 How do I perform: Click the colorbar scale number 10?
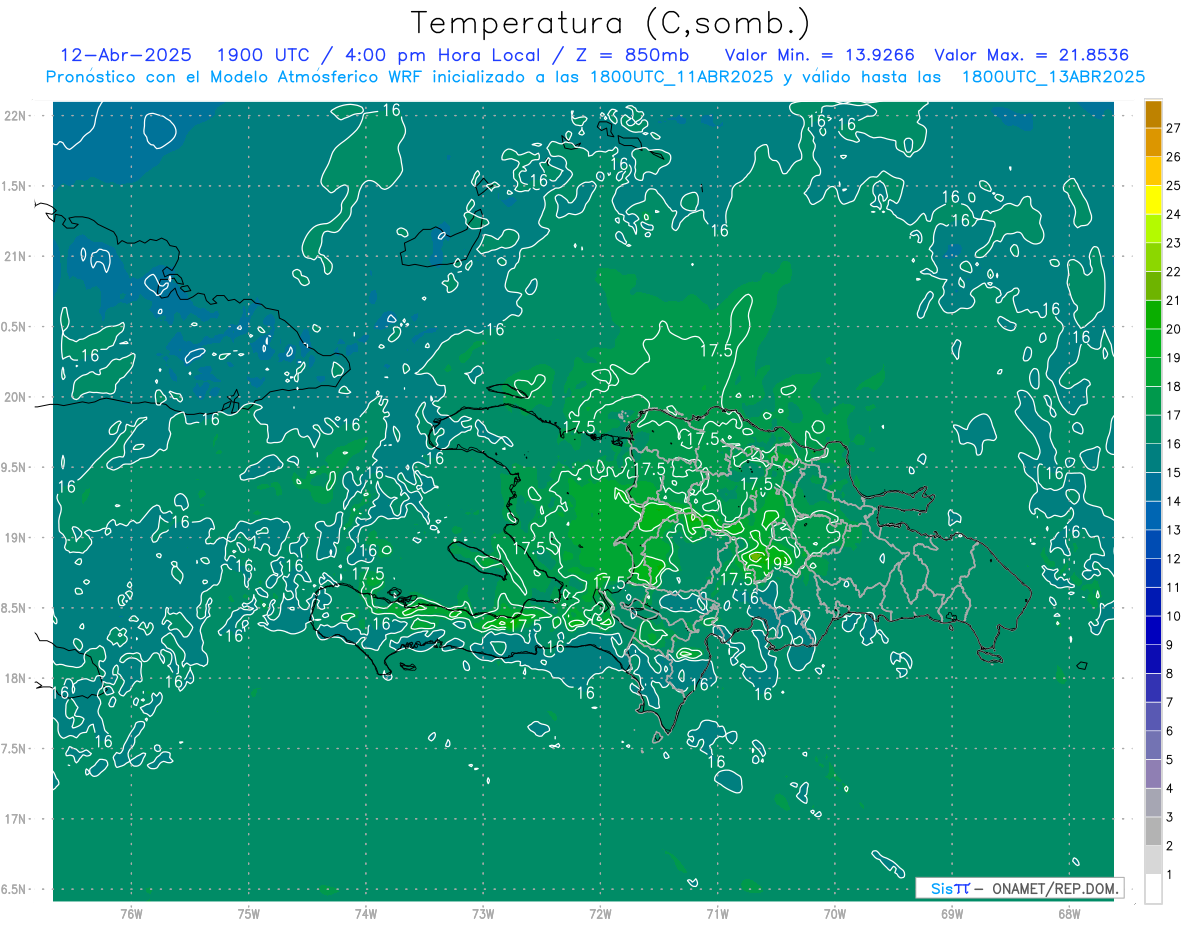1173,616
